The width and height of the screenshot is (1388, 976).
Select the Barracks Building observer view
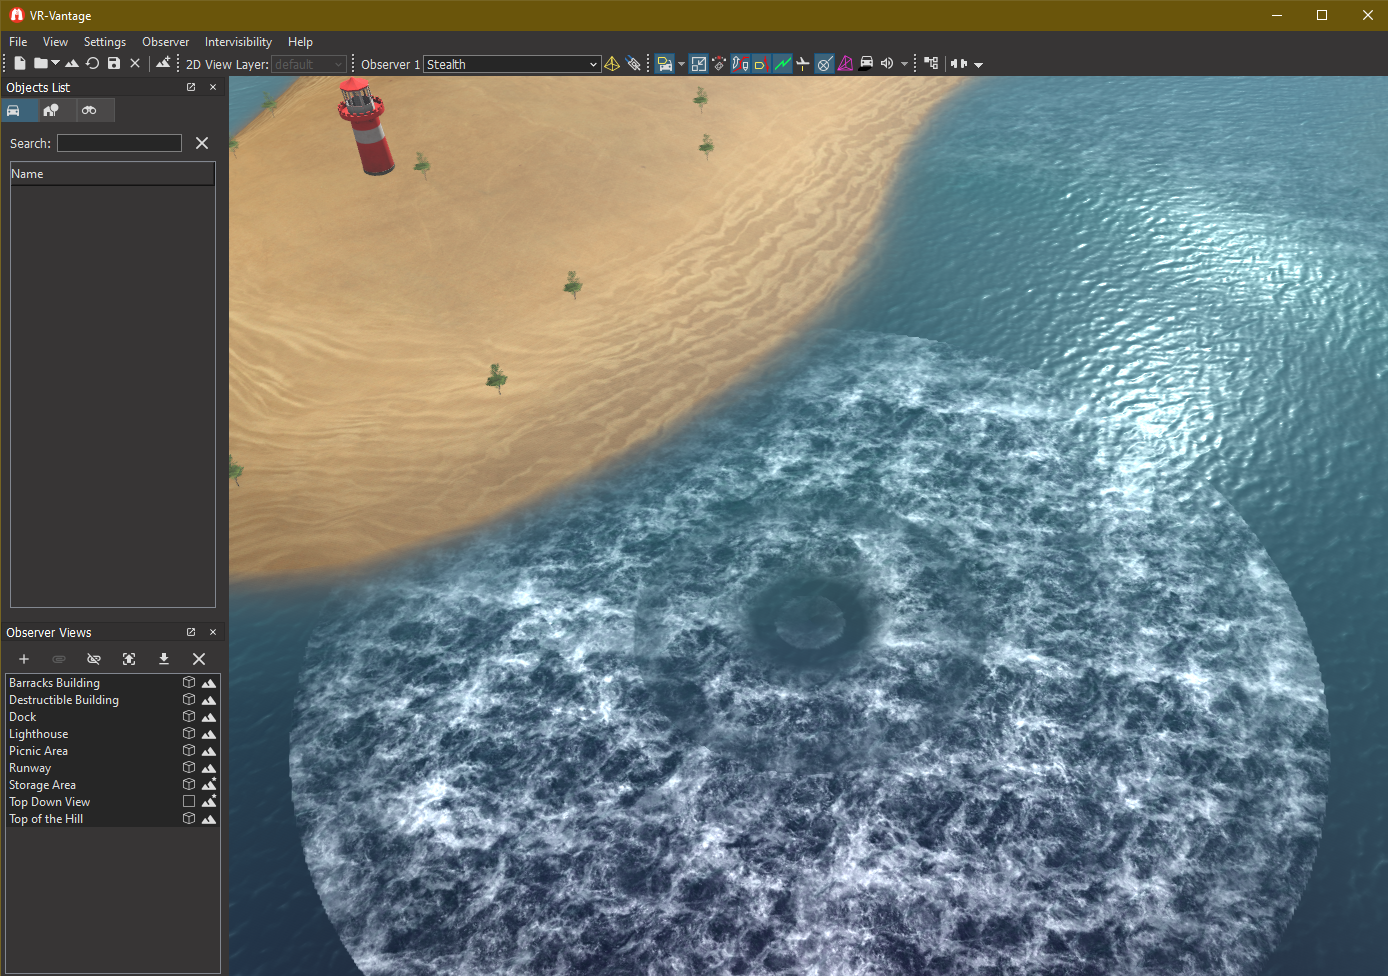tap(54, 683)
